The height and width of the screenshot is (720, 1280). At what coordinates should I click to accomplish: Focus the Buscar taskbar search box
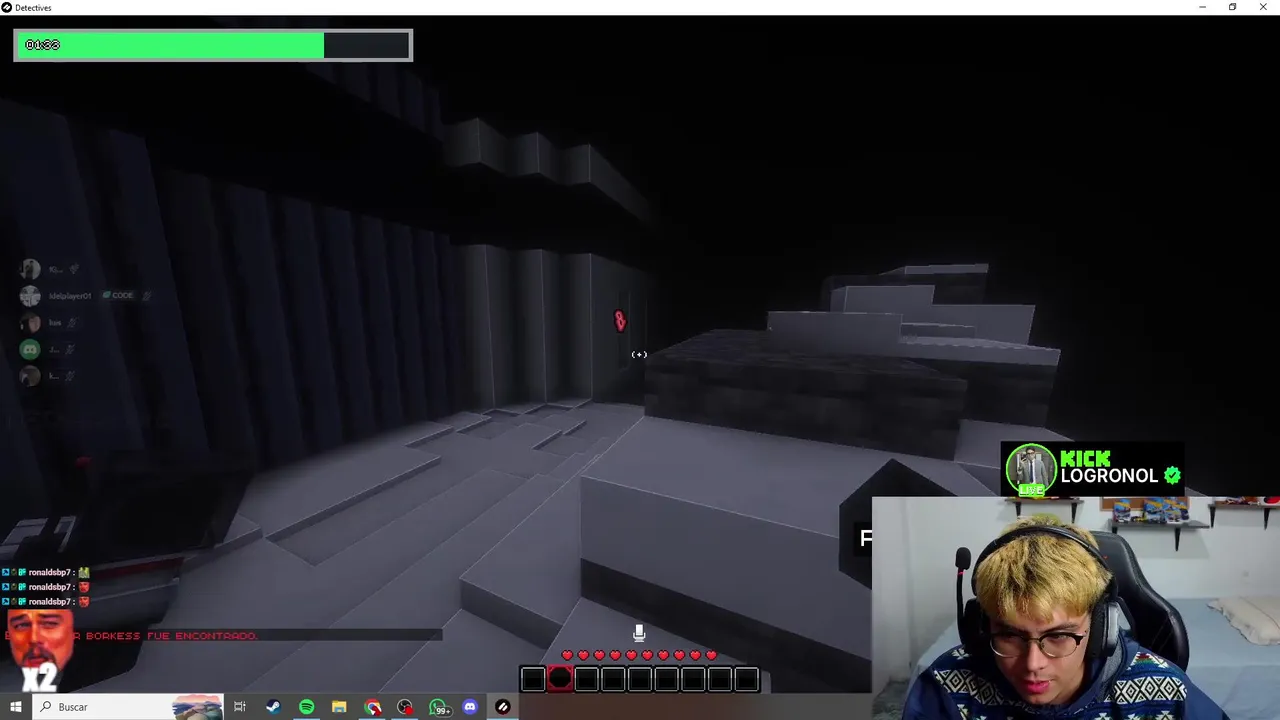(130, 707)
